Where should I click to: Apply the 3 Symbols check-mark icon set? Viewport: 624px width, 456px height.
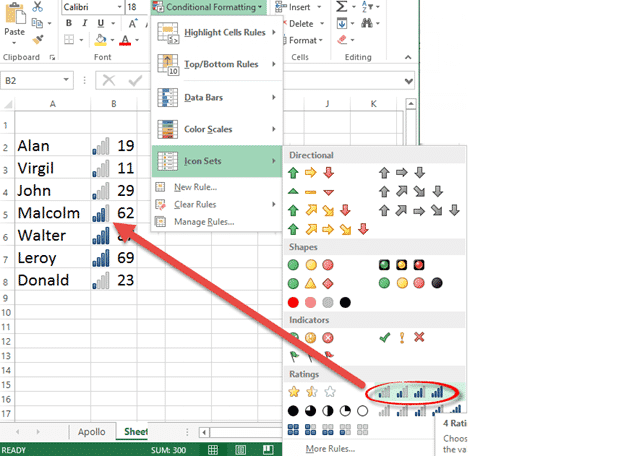(400, 337)
